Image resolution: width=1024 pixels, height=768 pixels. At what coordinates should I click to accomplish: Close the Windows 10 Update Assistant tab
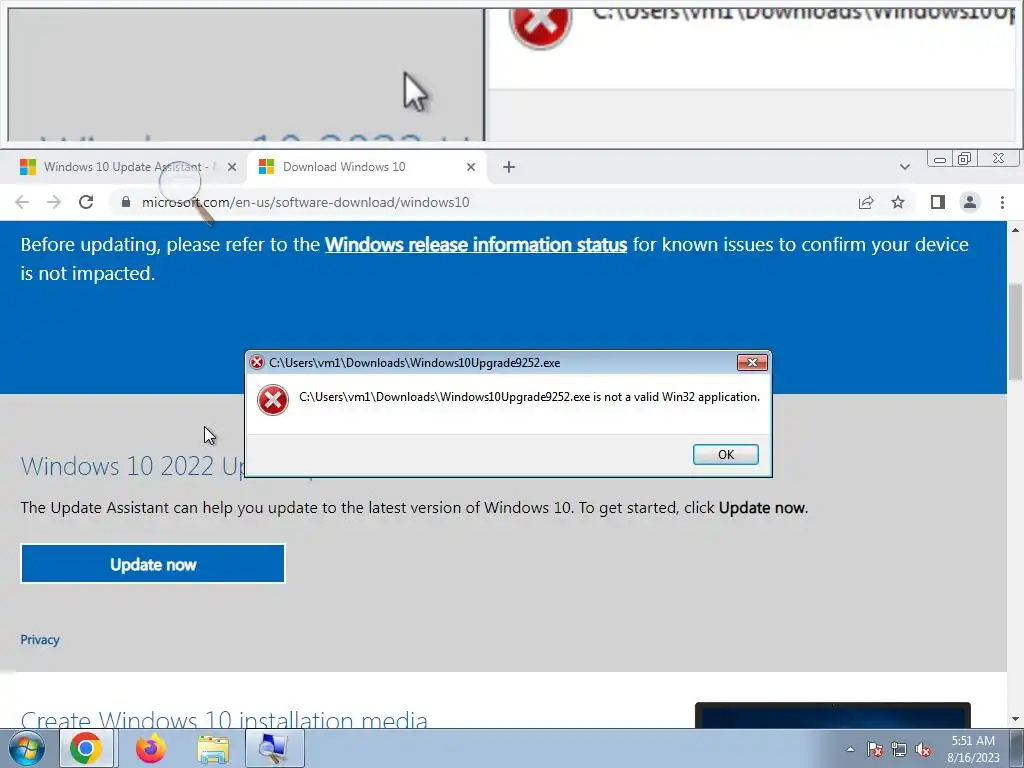(x=232, y=167)
